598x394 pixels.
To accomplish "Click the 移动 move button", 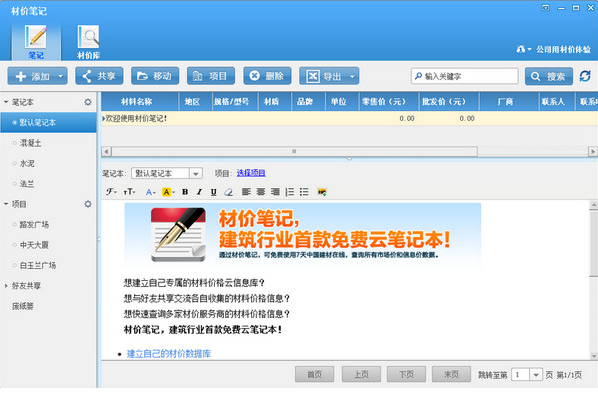I will point(155,76).
